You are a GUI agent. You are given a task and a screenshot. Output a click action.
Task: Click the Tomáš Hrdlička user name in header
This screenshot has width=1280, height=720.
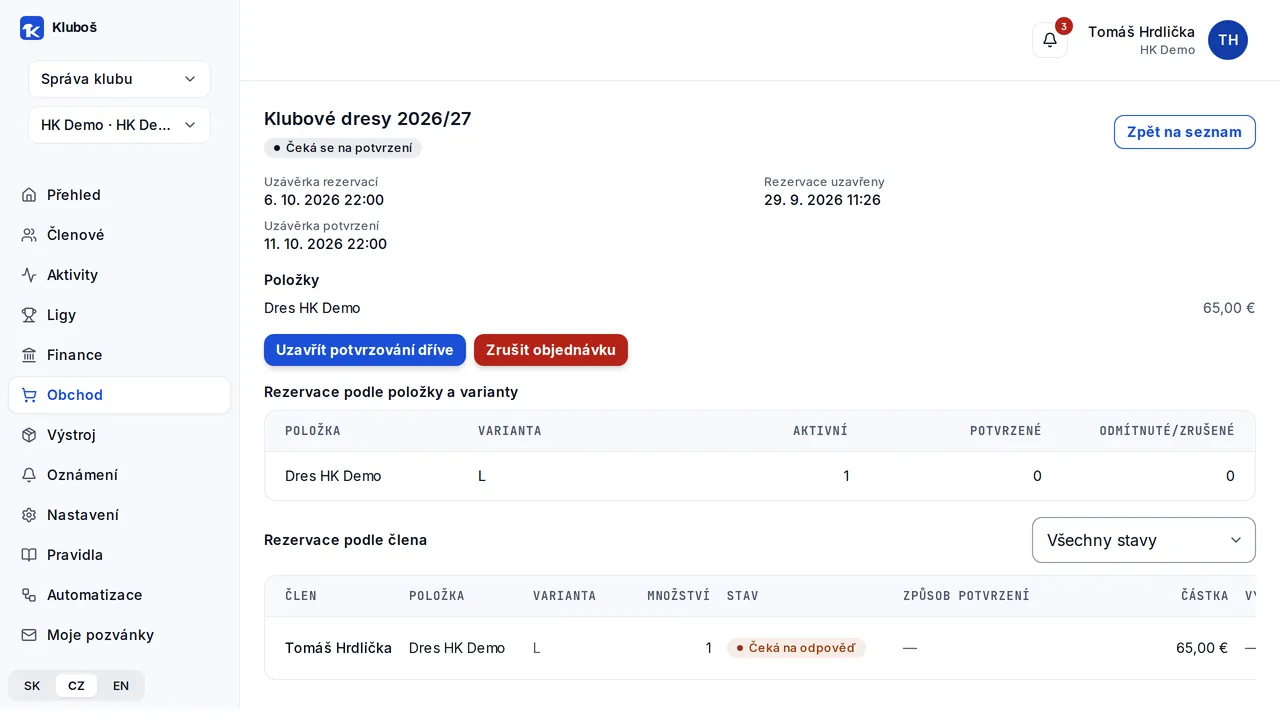pyautogui.click(x=1141, y=31)
